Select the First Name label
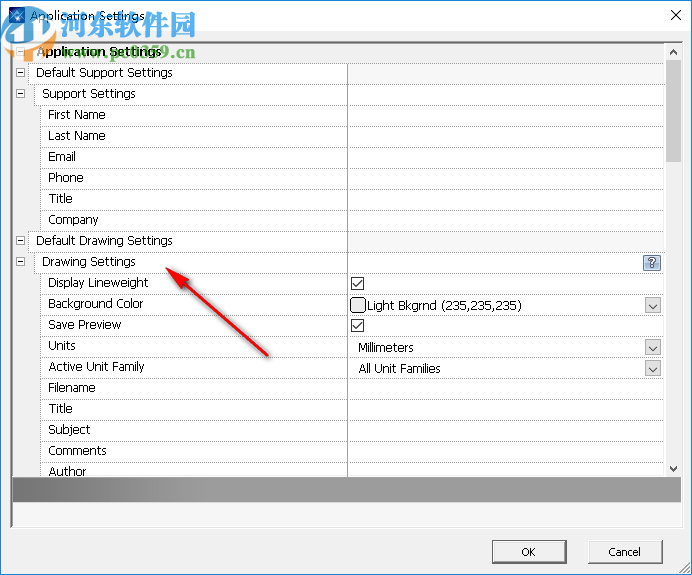 point(77,115)
